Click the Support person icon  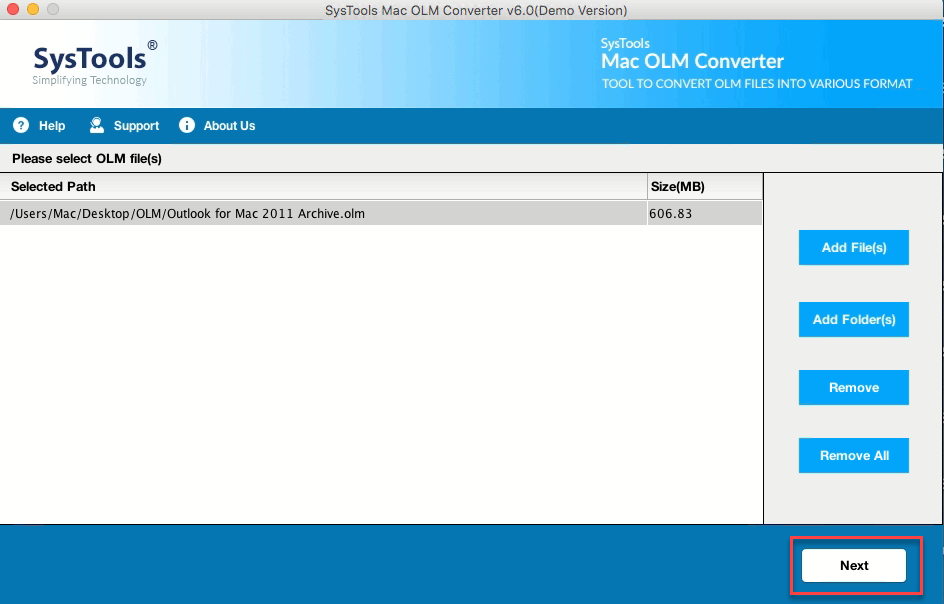(x=96, y=125)
